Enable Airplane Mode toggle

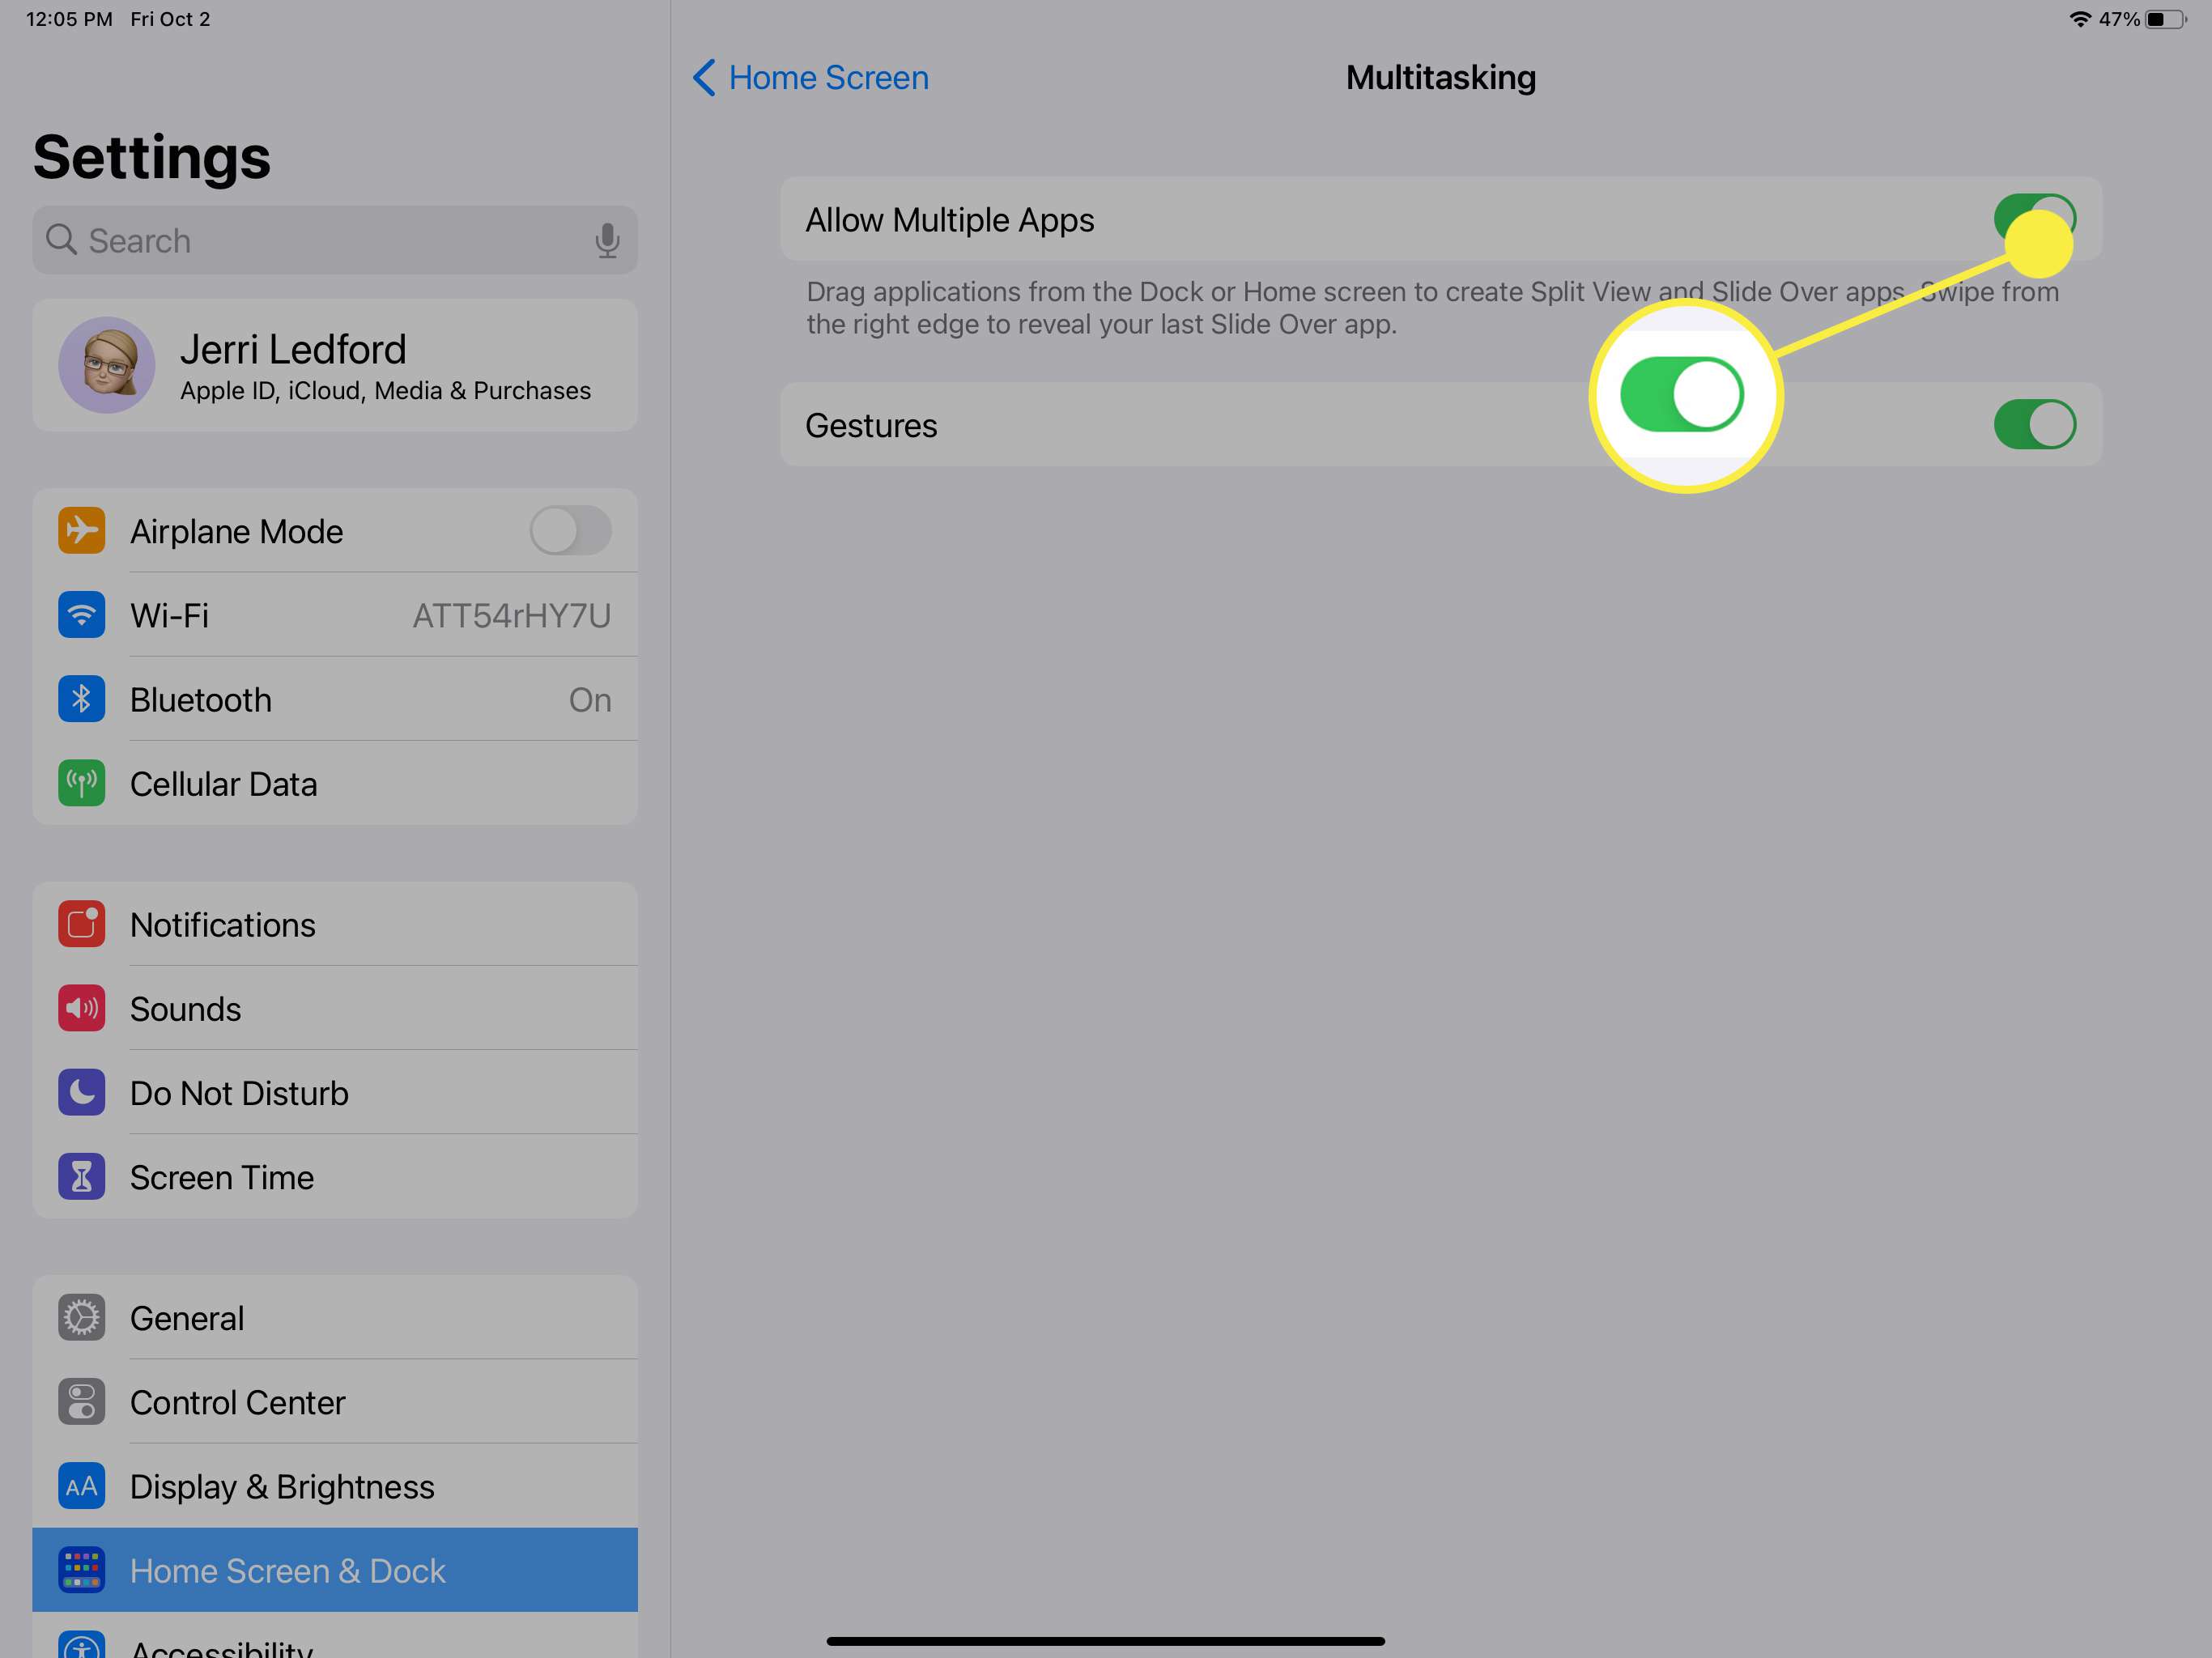point(568,529)
